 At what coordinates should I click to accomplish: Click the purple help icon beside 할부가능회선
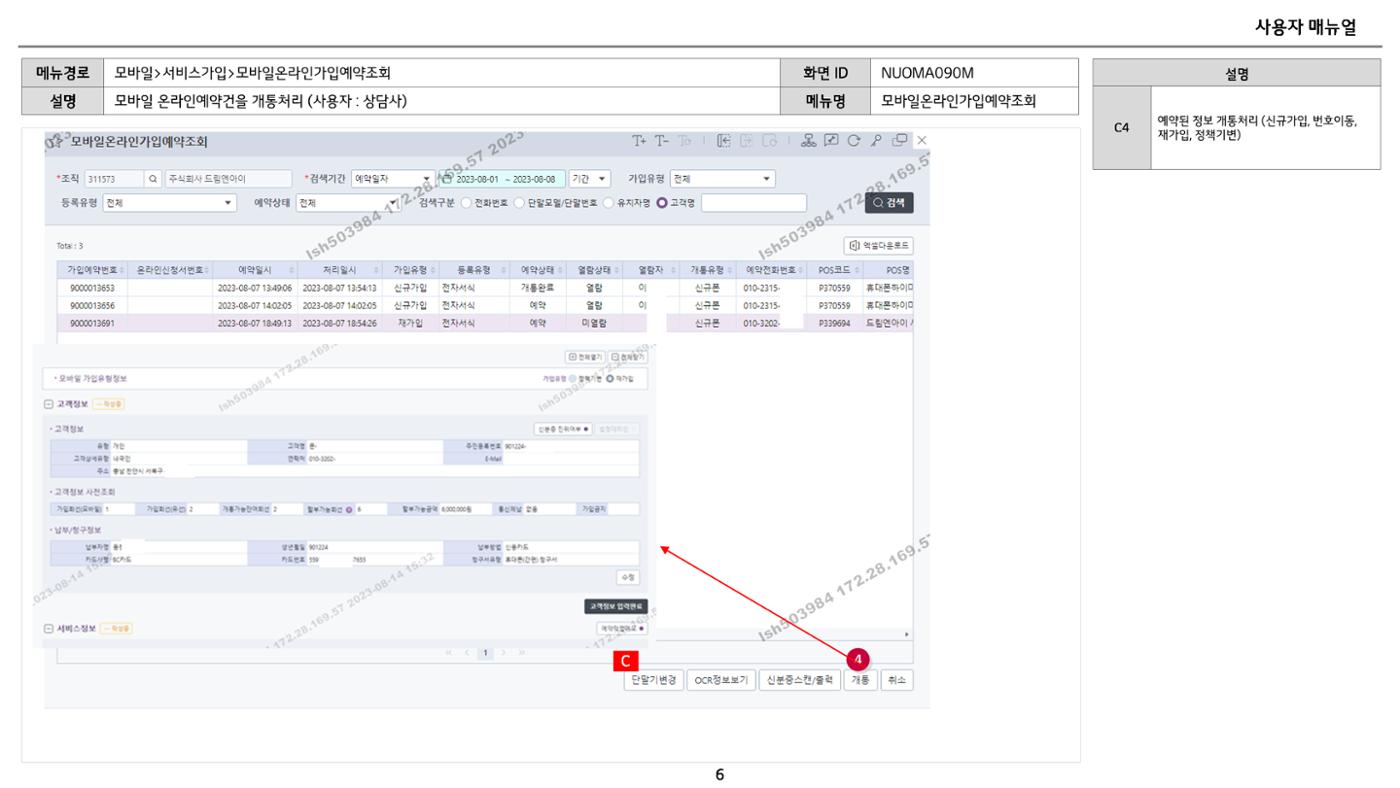click(x=349, y=508)
